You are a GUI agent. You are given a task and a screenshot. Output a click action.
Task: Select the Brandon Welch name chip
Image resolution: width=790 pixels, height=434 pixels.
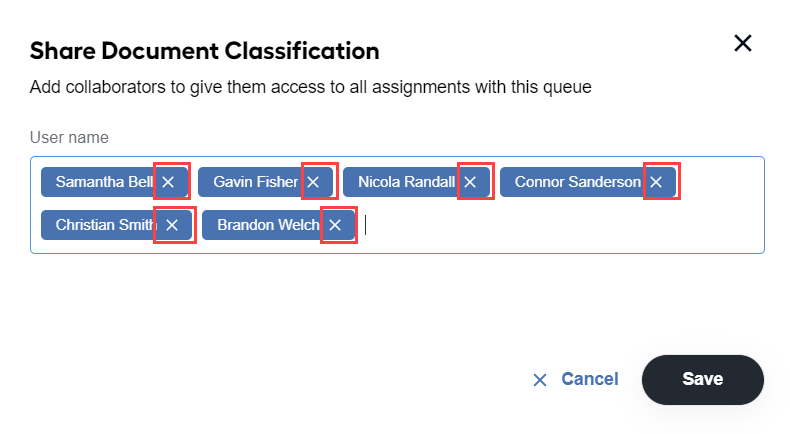268,225
